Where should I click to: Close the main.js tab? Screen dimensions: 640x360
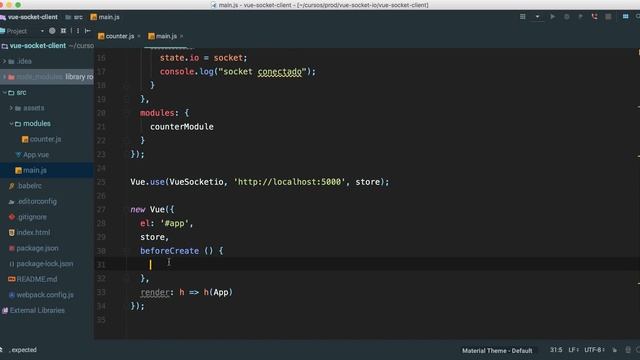point(182,36)
